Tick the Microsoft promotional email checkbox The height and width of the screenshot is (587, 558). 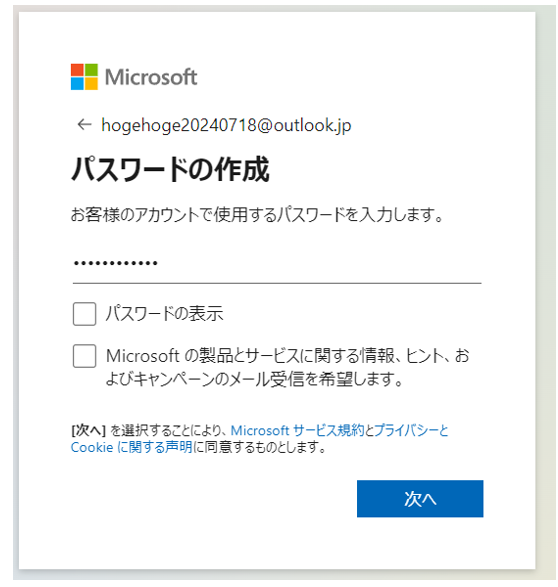coord(84,356)
